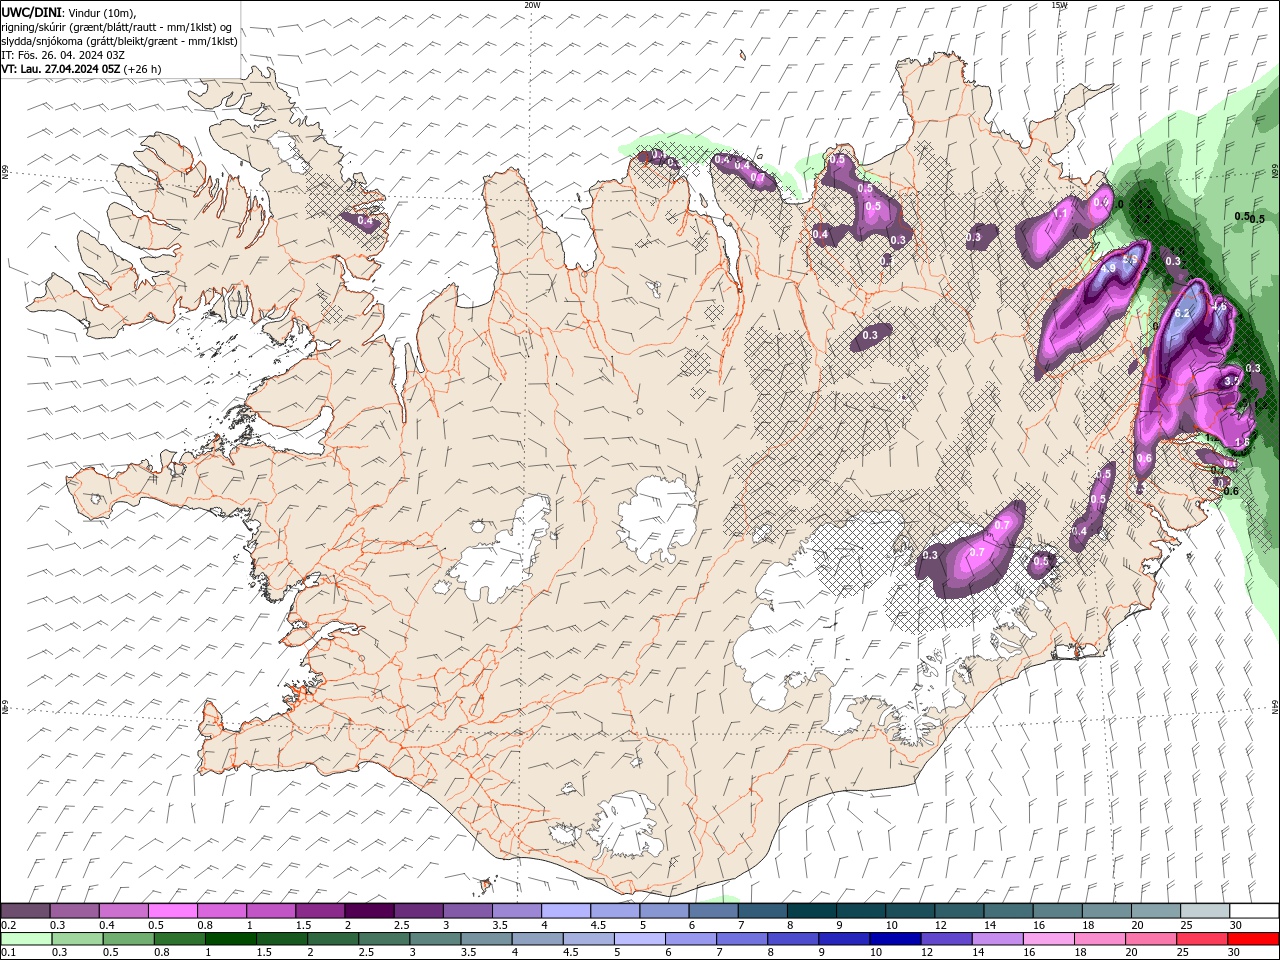Select the blue-grey 3.5 rain legend swatch
The height and width of the screenshot is (960, 1280).
click(x=486, y=939)
